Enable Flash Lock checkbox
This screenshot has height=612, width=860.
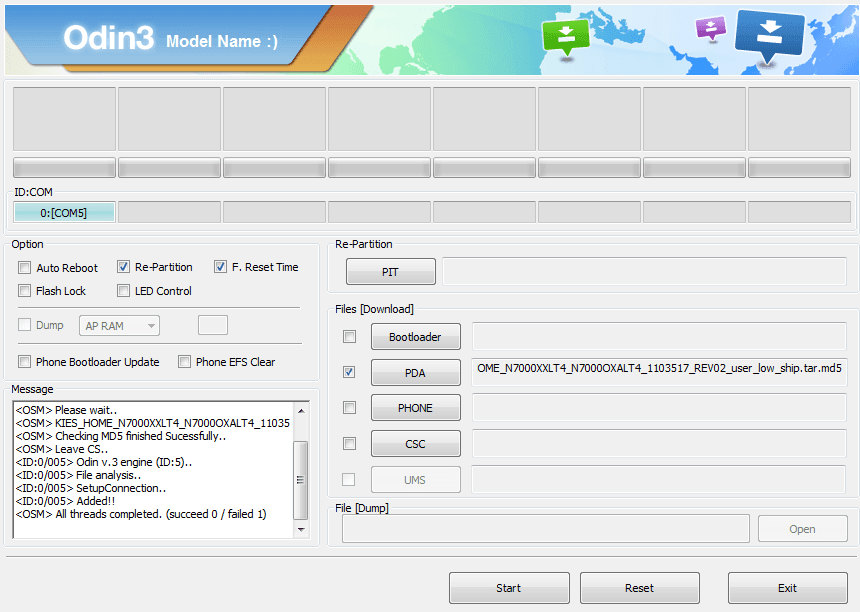[24, 291]
